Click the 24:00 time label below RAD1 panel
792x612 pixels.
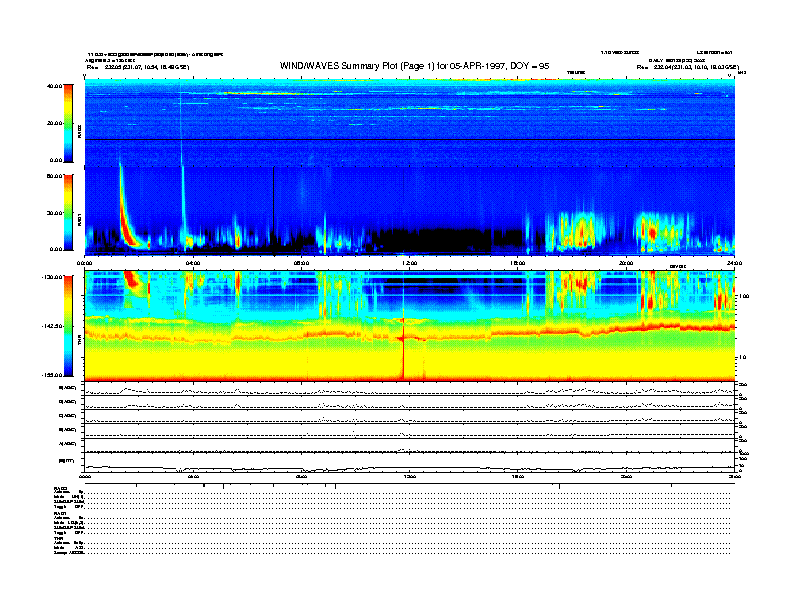(734, 263)
